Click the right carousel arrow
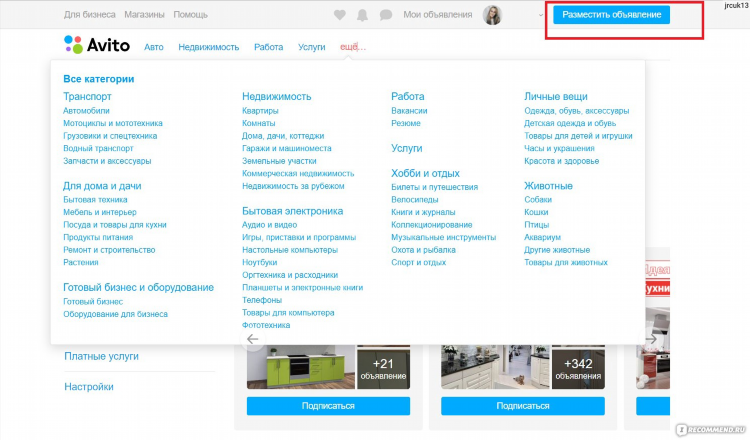This screenshot has height=440, width=750. (x=651, y=339)
